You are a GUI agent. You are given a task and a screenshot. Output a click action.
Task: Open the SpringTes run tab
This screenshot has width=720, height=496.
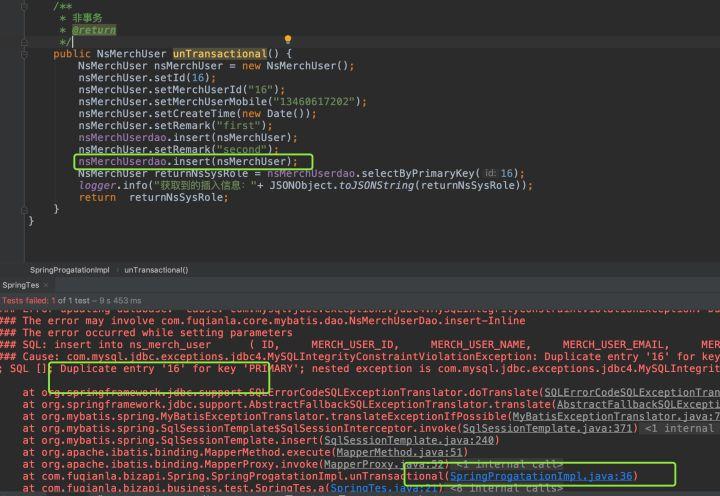(22, 285)
